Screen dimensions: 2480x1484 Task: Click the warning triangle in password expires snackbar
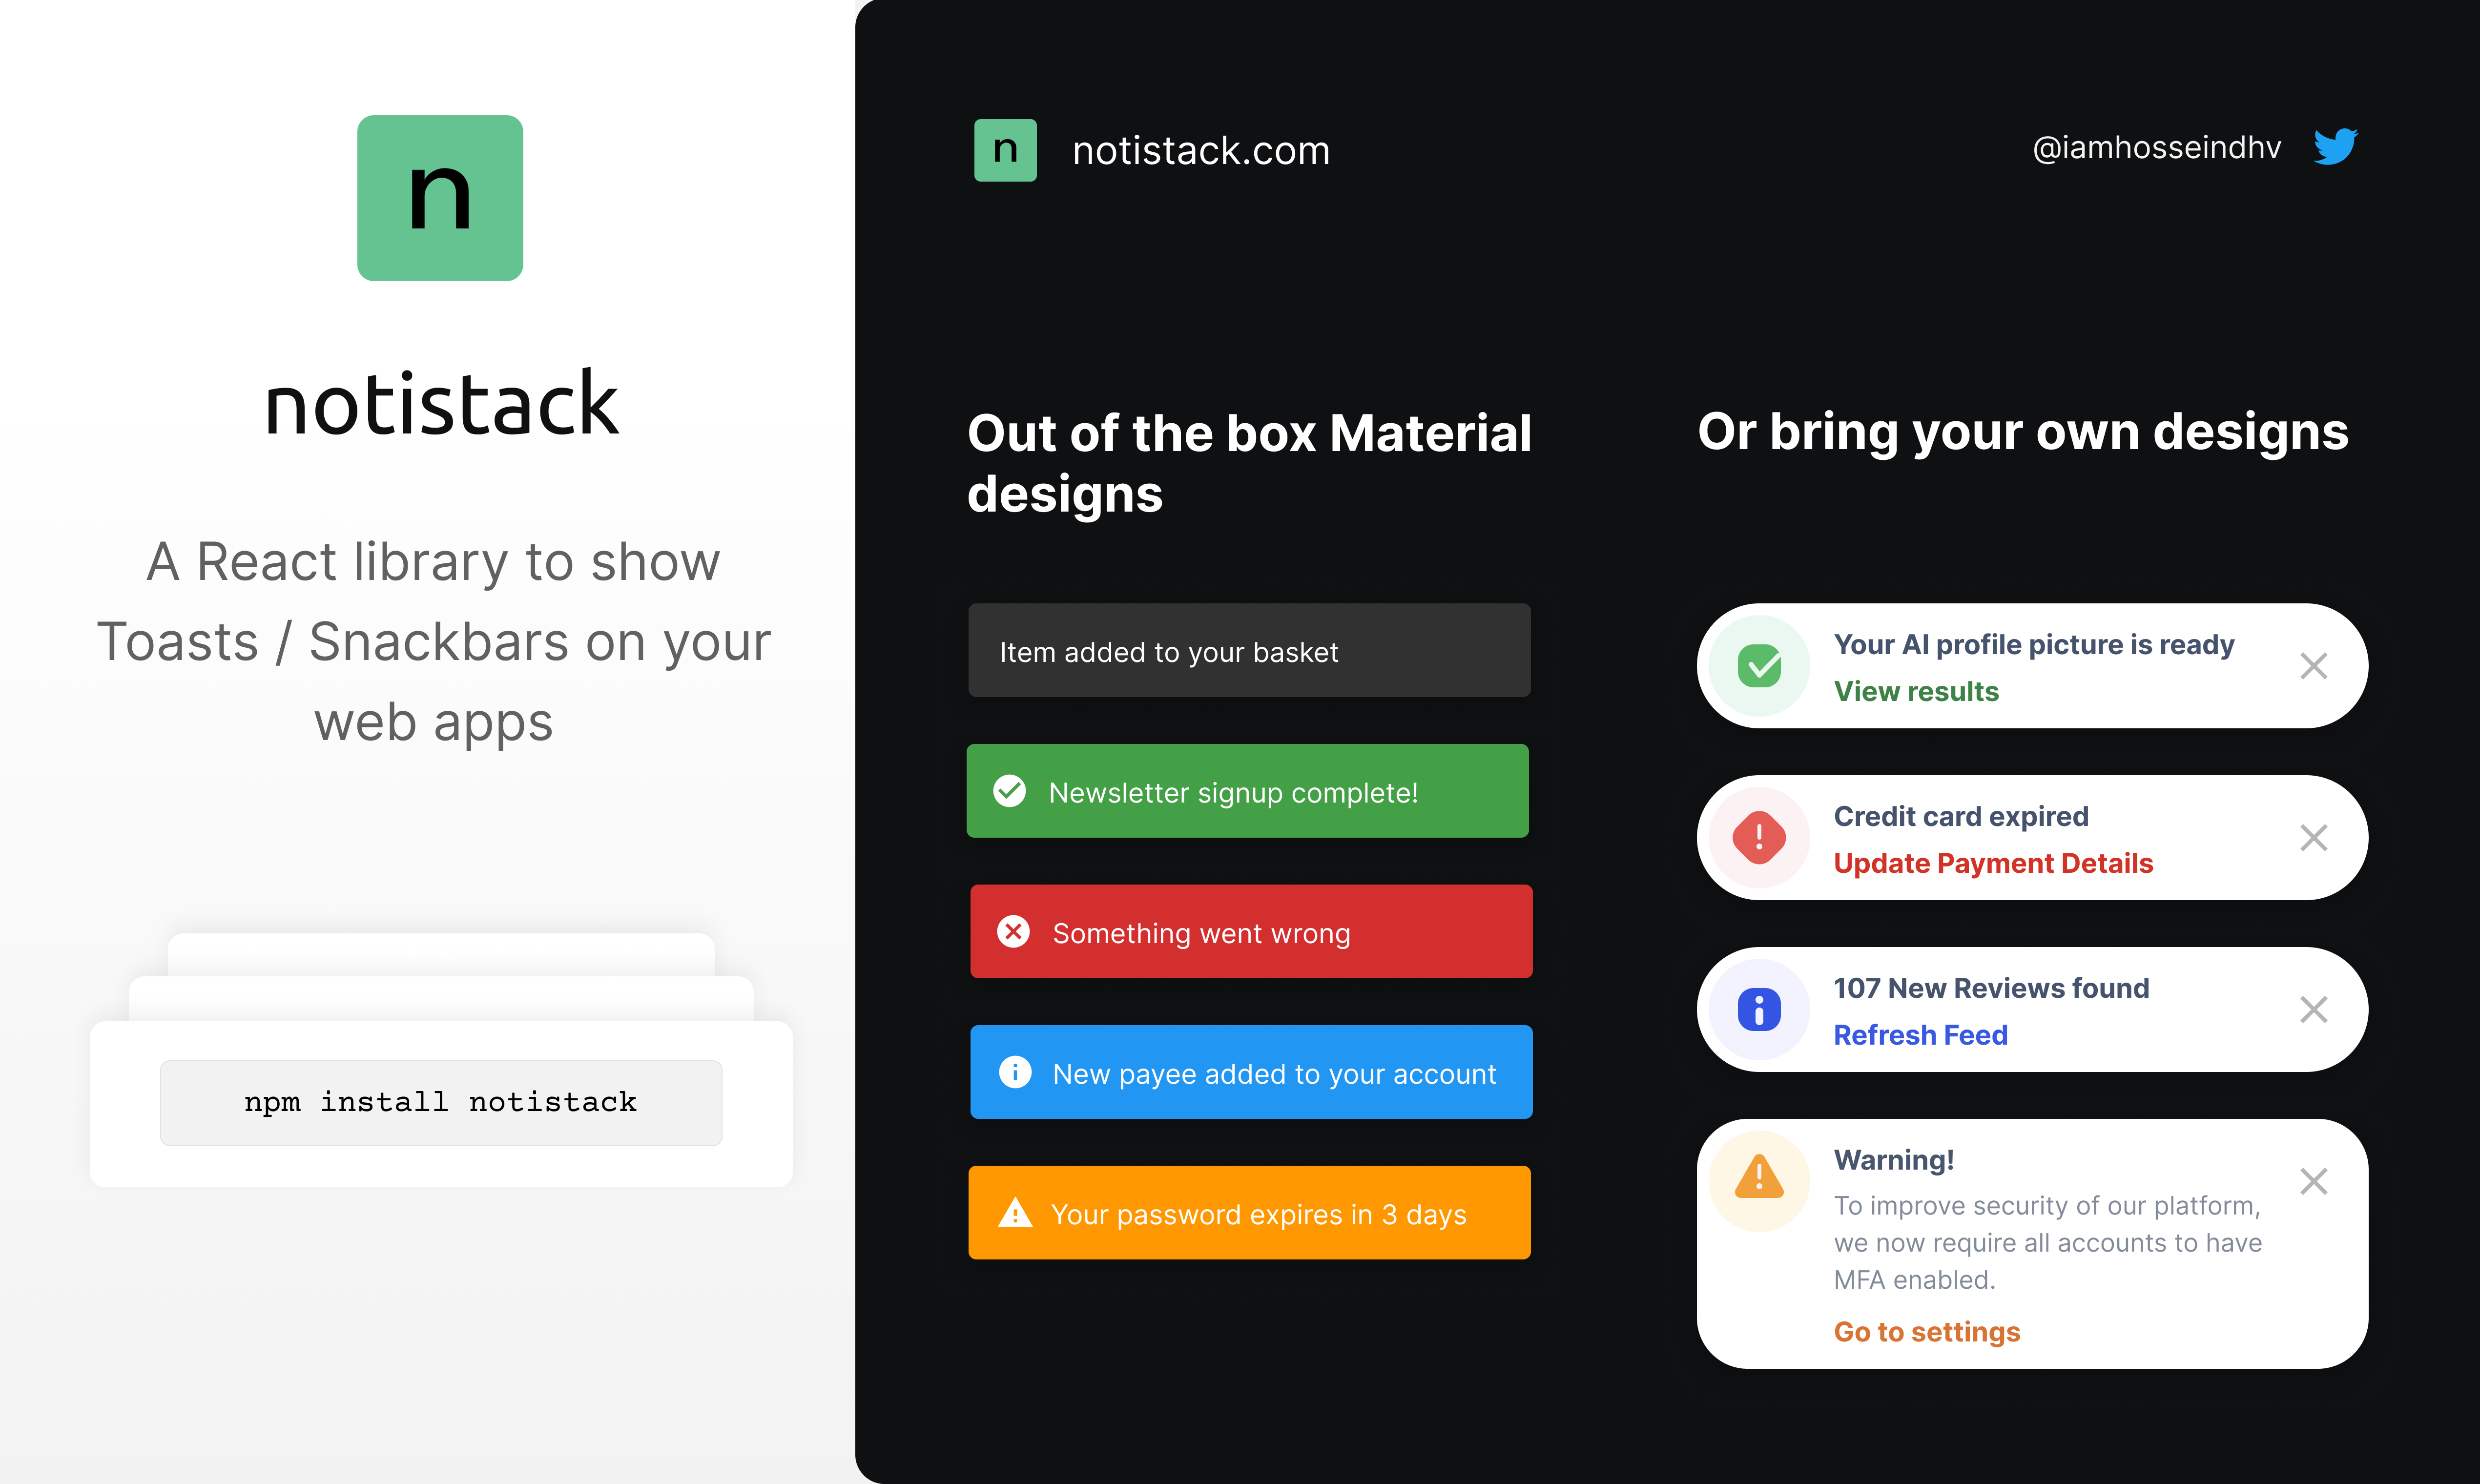(x=1015, y=1213)
